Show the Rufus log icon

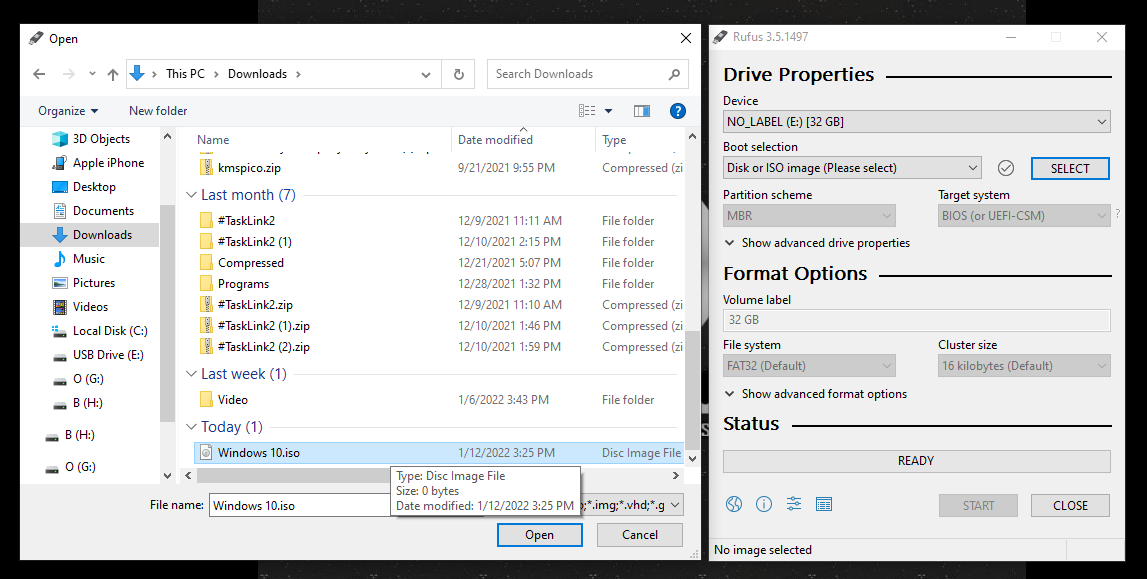tap(824, 505)
